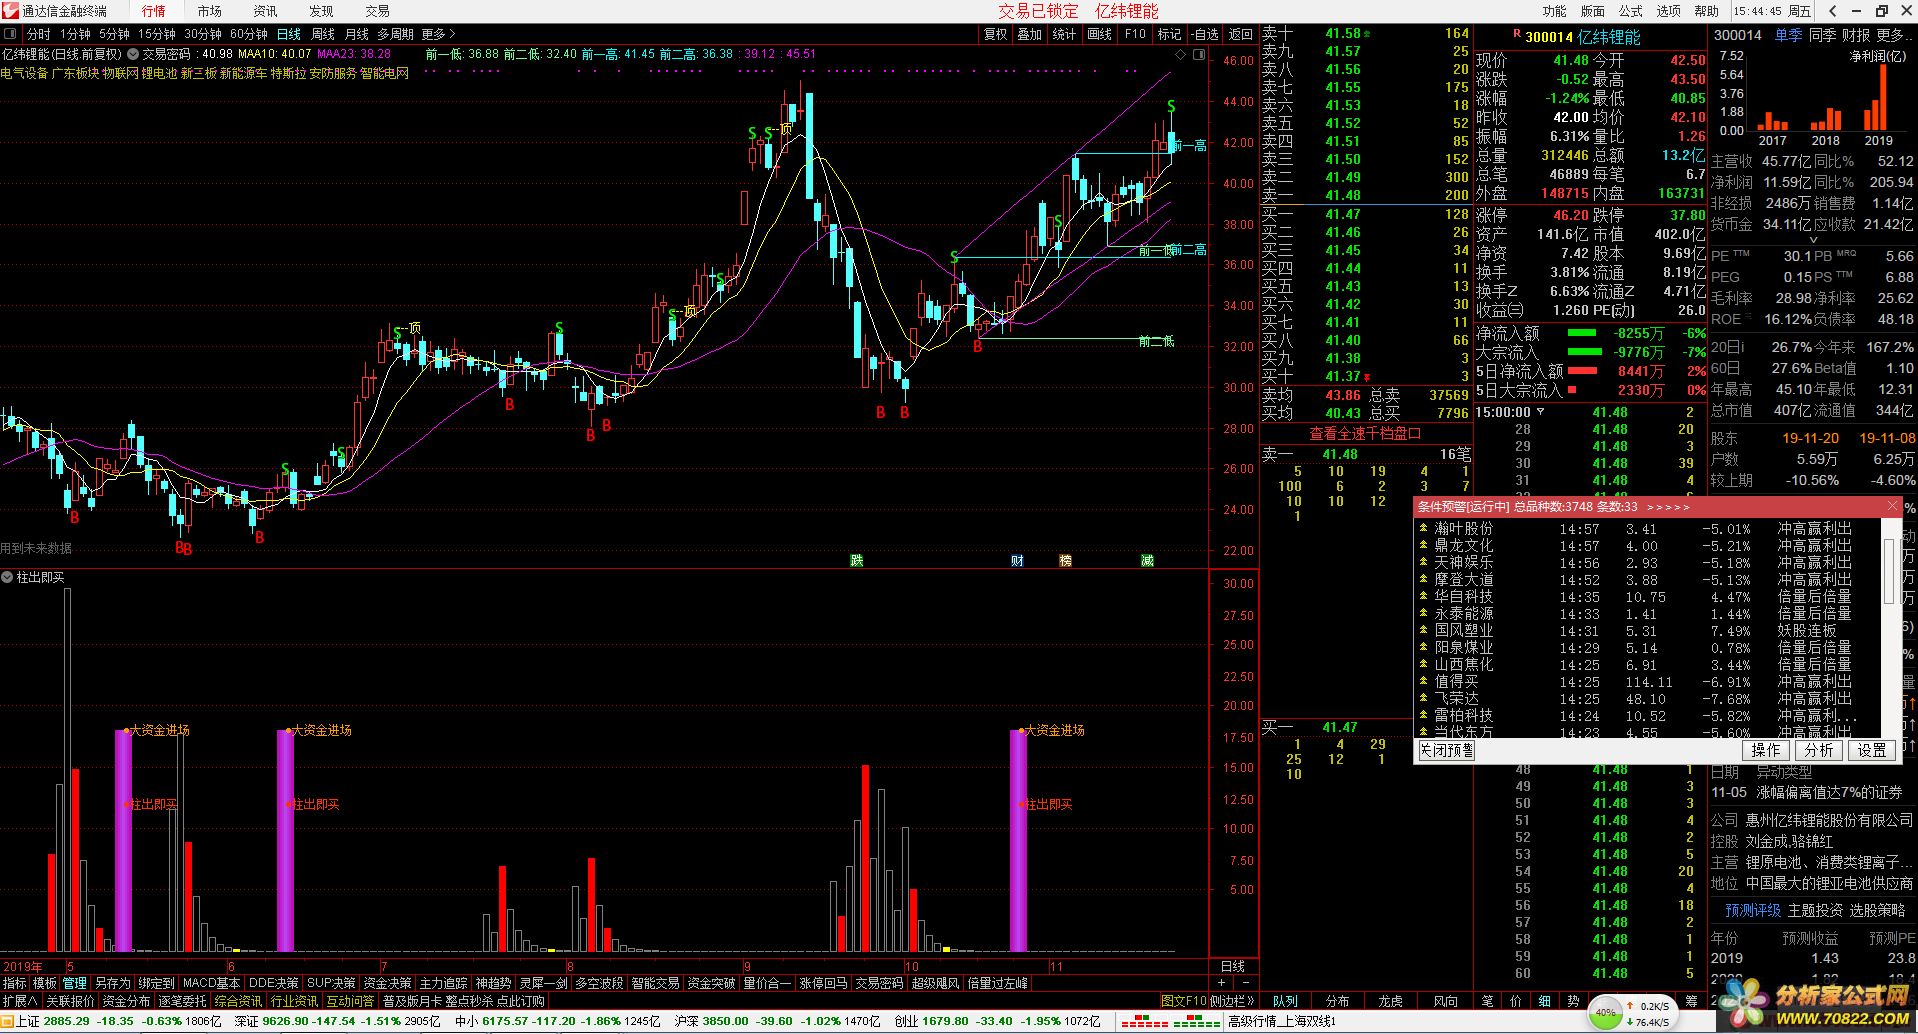Select the 15分钟 period
The width and height of the screenshot is (1918, 1034).
coord(157,34)
